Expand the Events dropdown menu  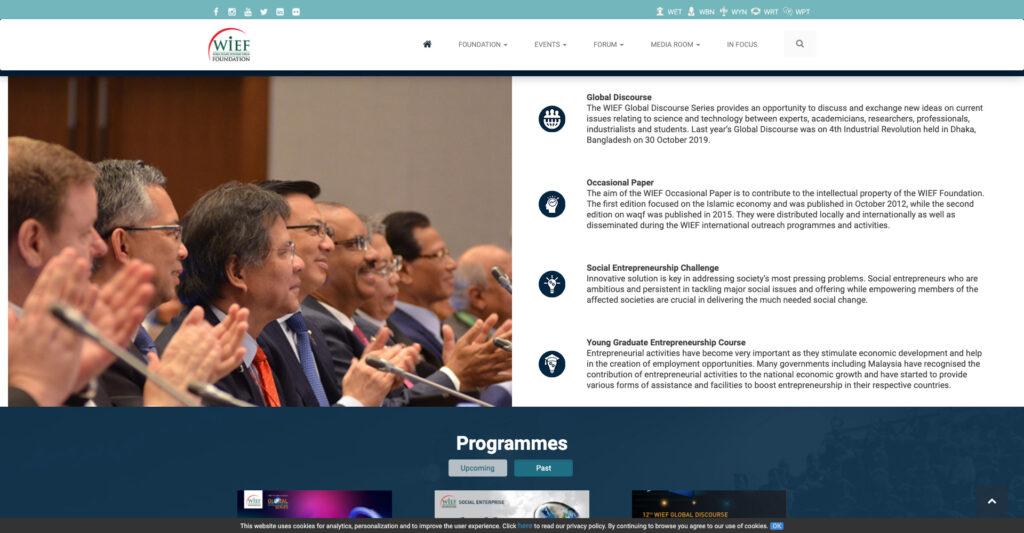pyautogui.click(x=550, y=45)
